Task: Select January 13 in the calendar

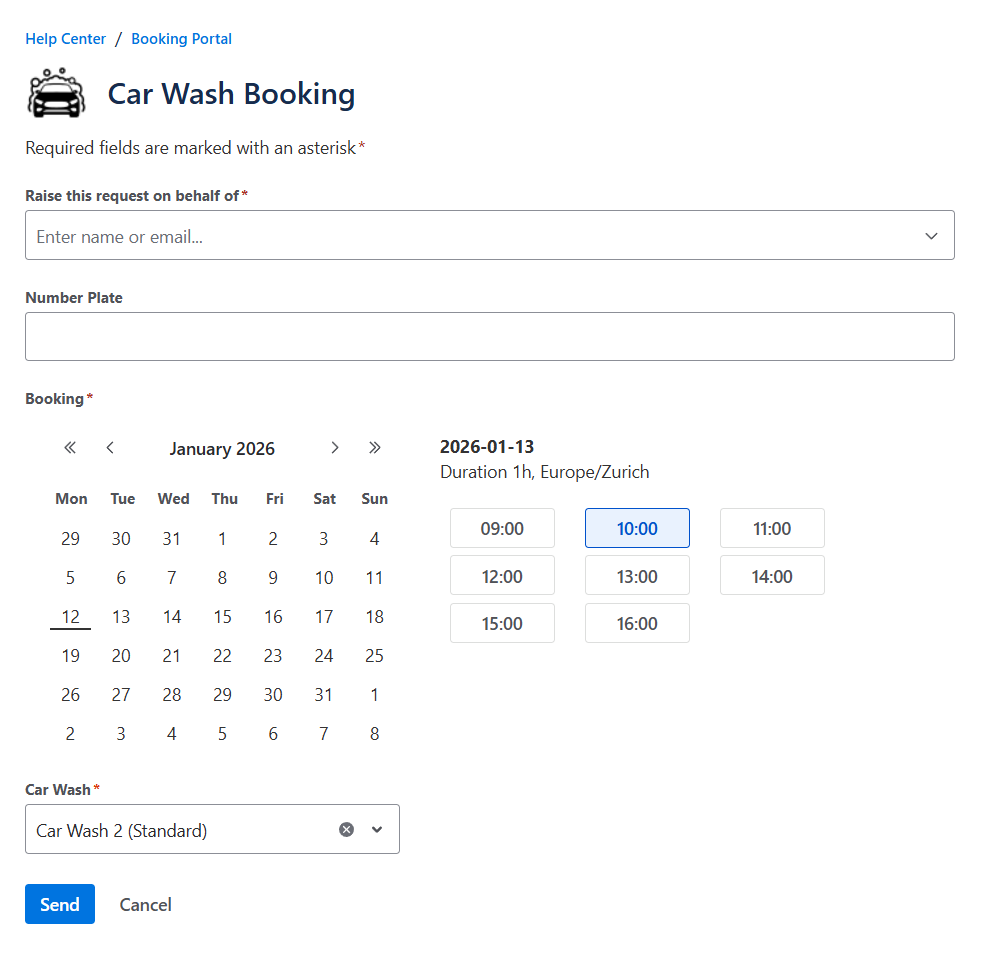Action: click(121, 617)
